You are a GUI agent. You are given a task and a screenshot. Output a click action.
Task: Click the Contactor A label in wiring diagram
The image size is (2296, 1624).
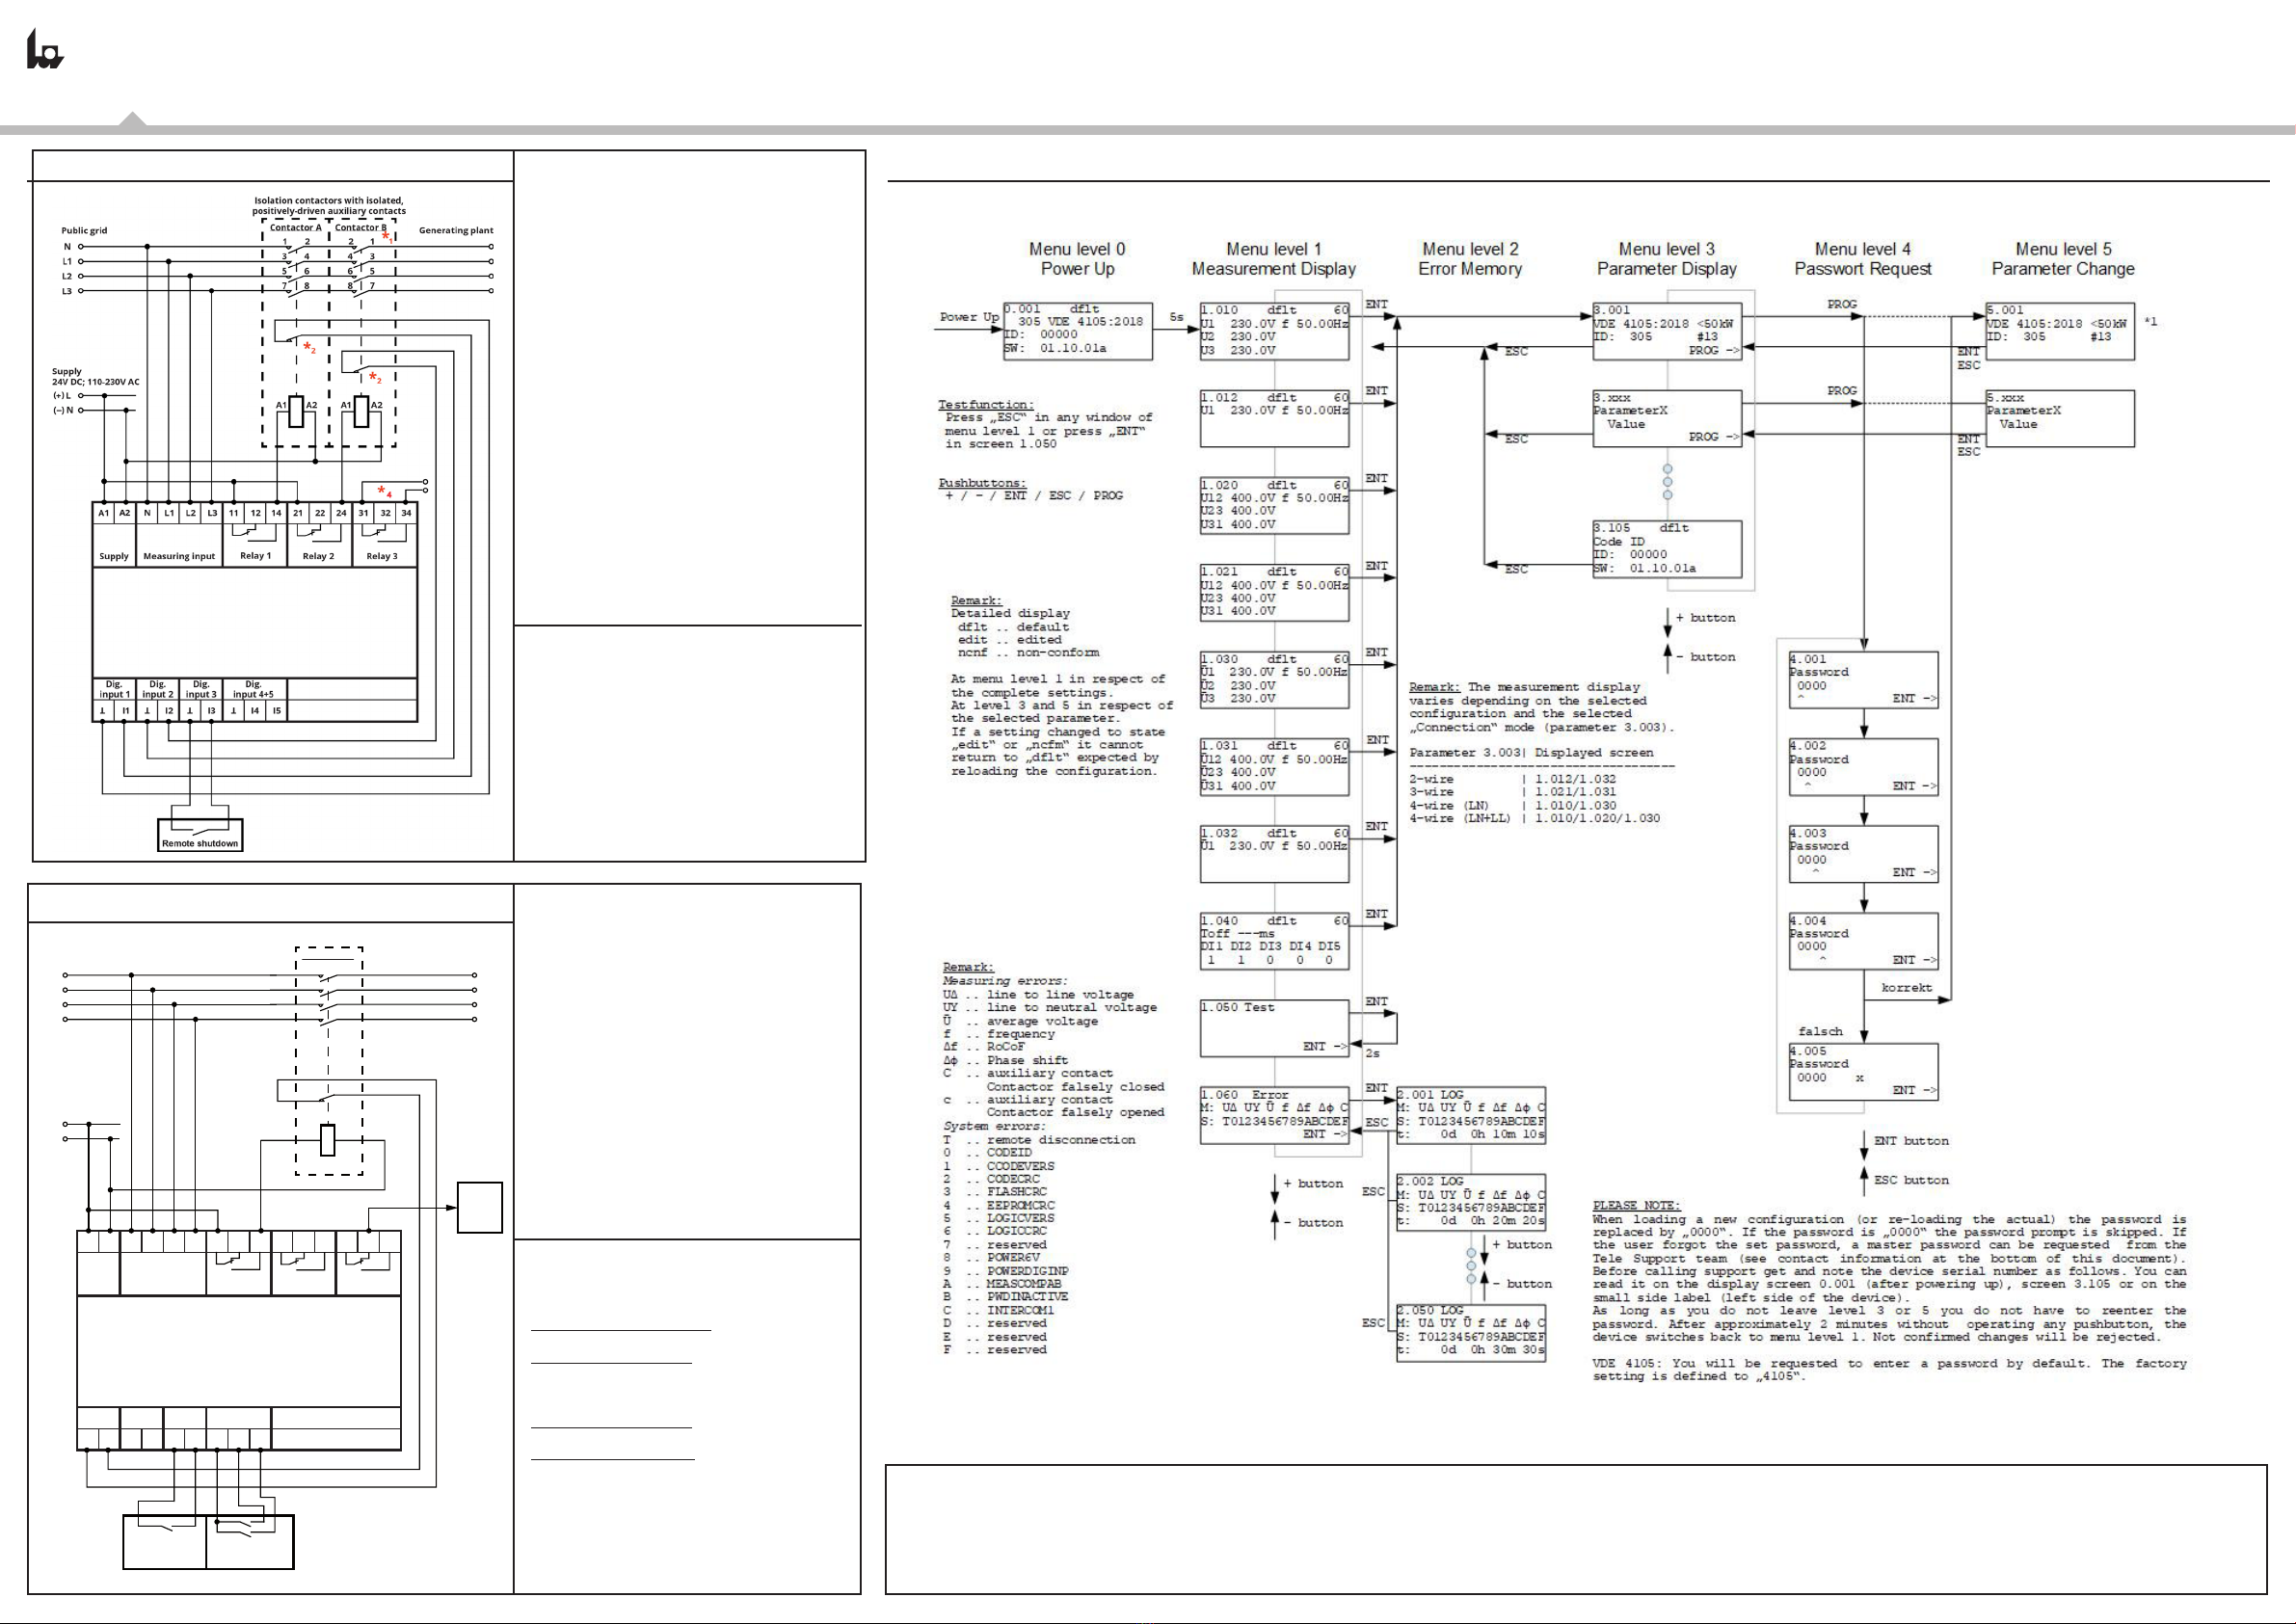pos(296,228)
